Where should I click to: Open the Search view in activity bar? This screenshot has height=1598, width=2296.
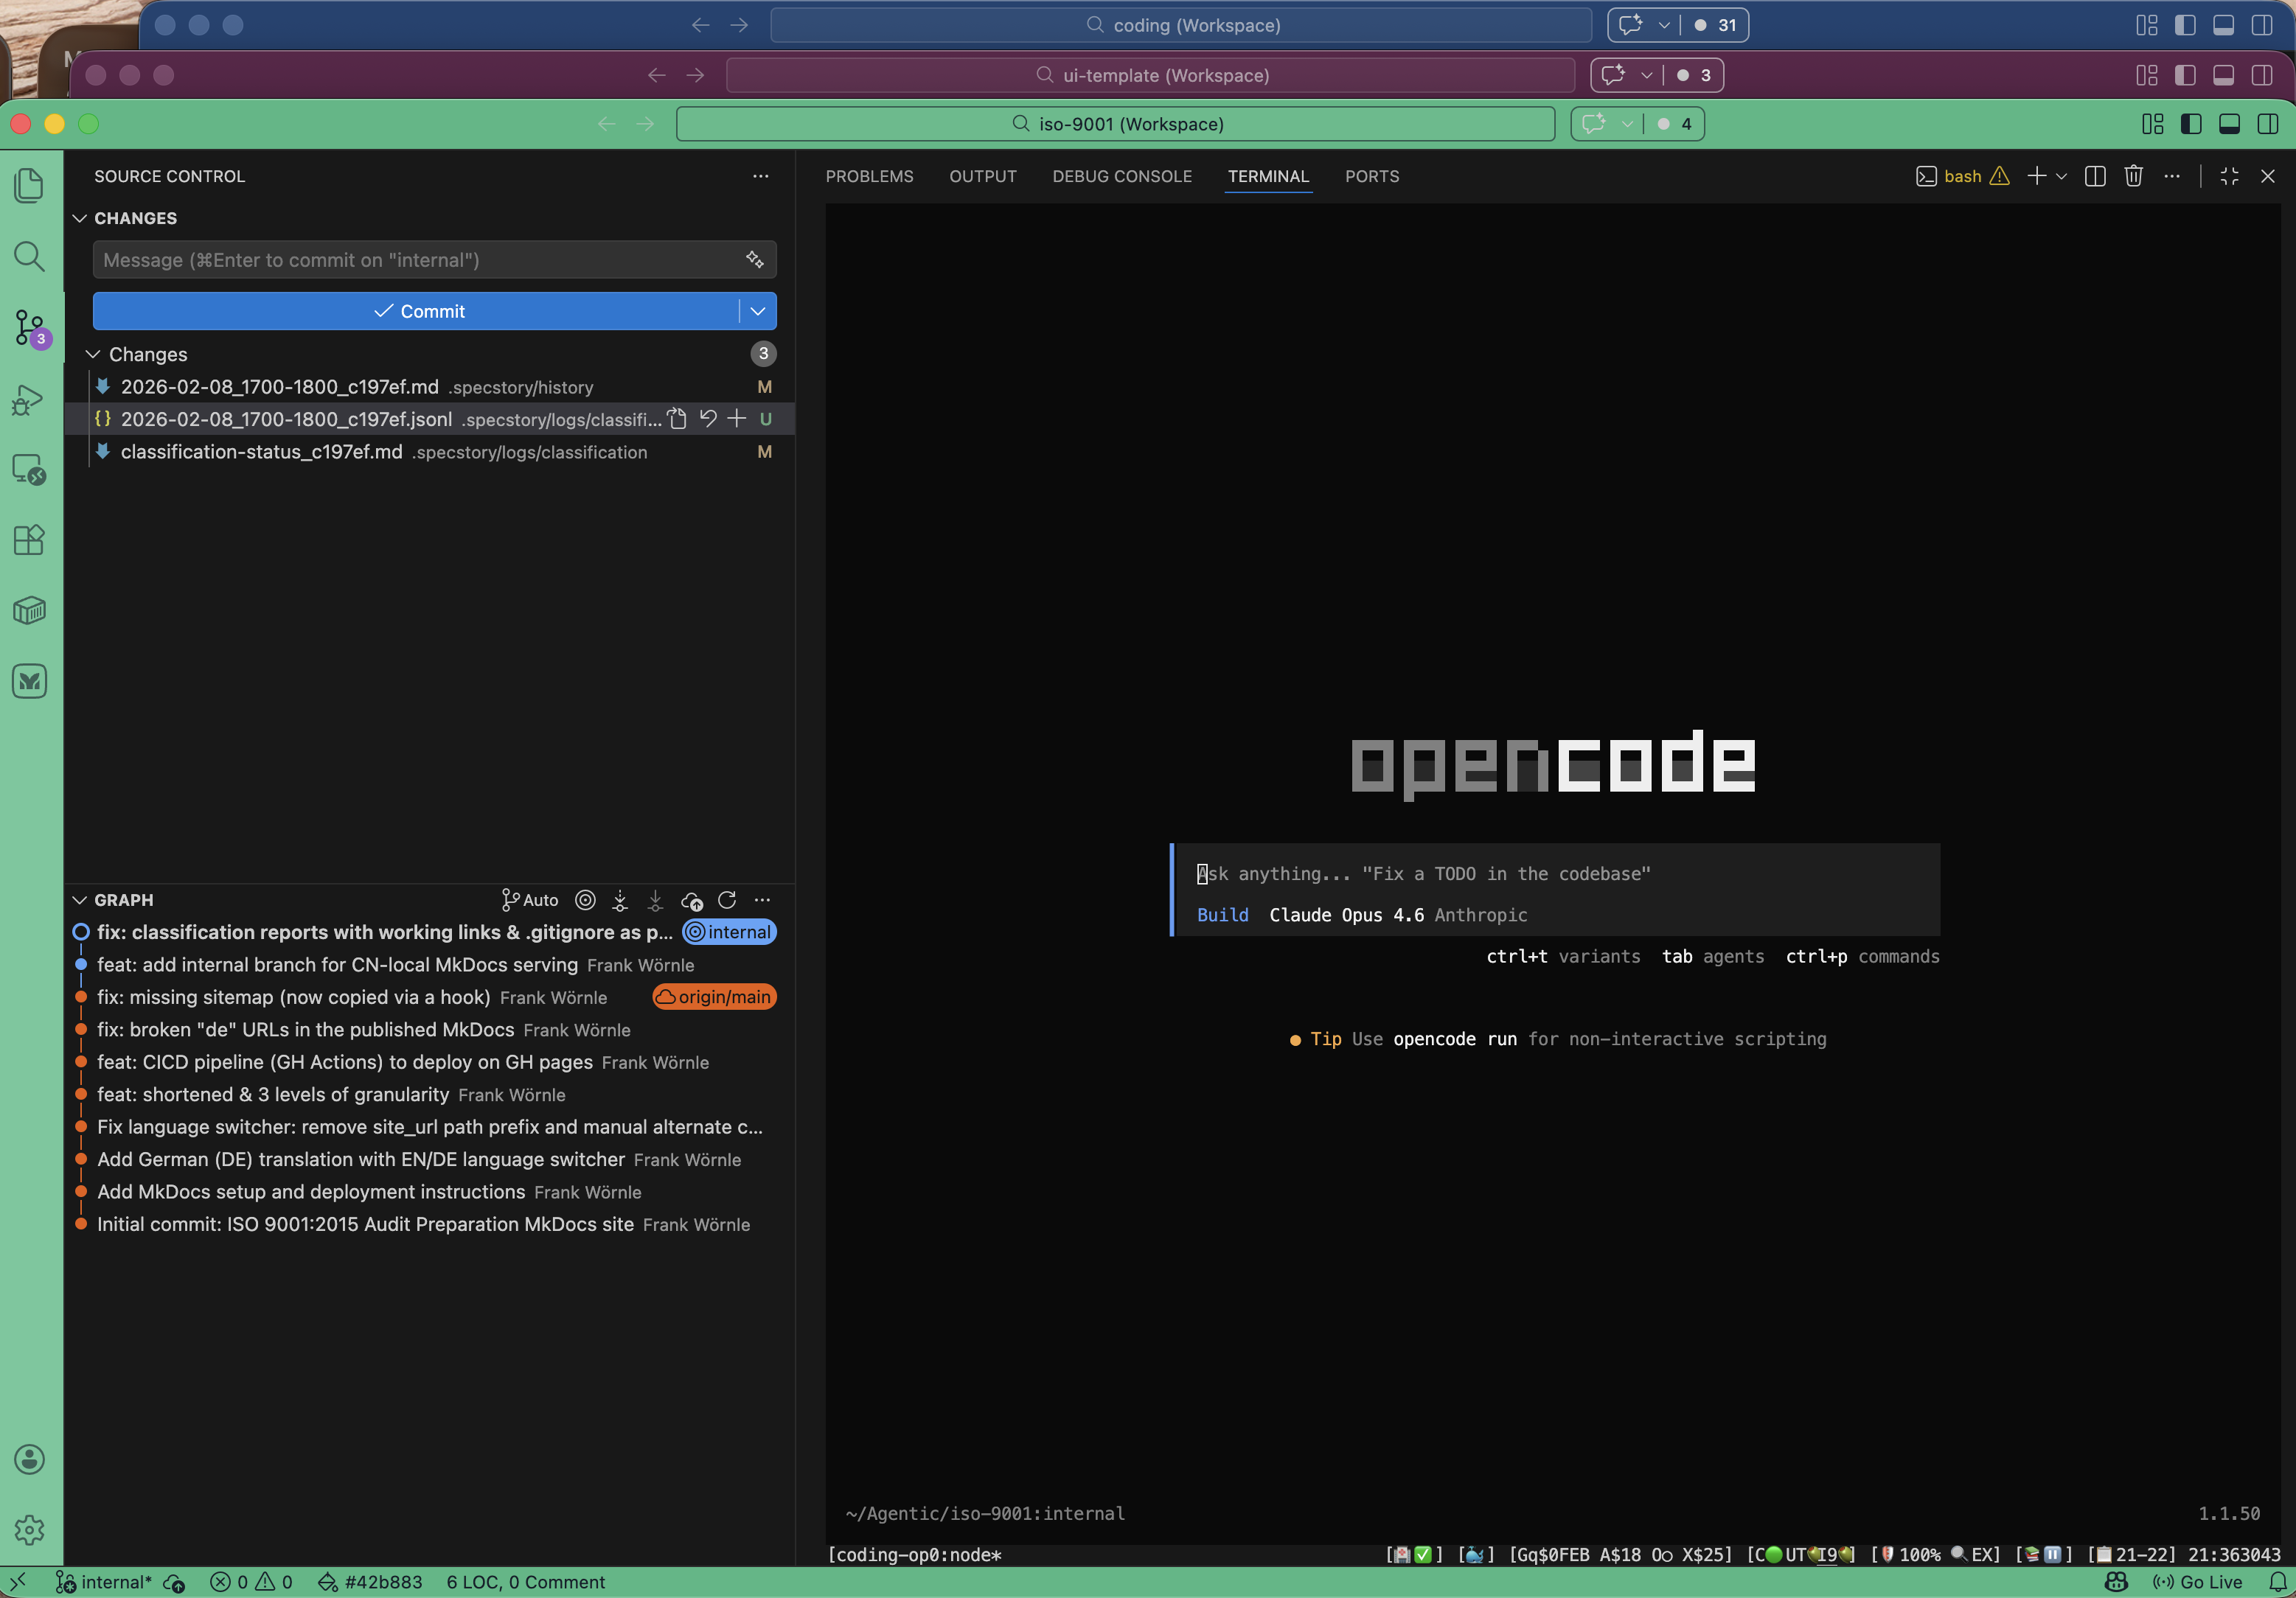[x=29, y=257]
